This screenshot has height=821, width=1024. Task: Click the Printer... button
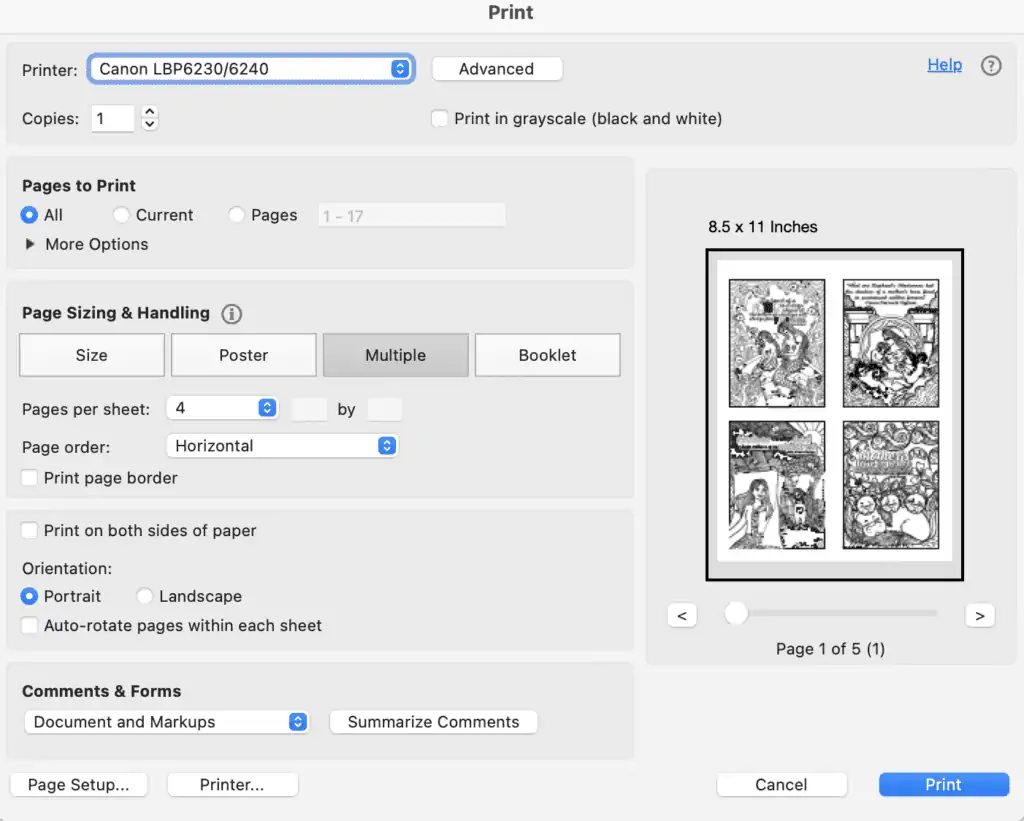232,784
